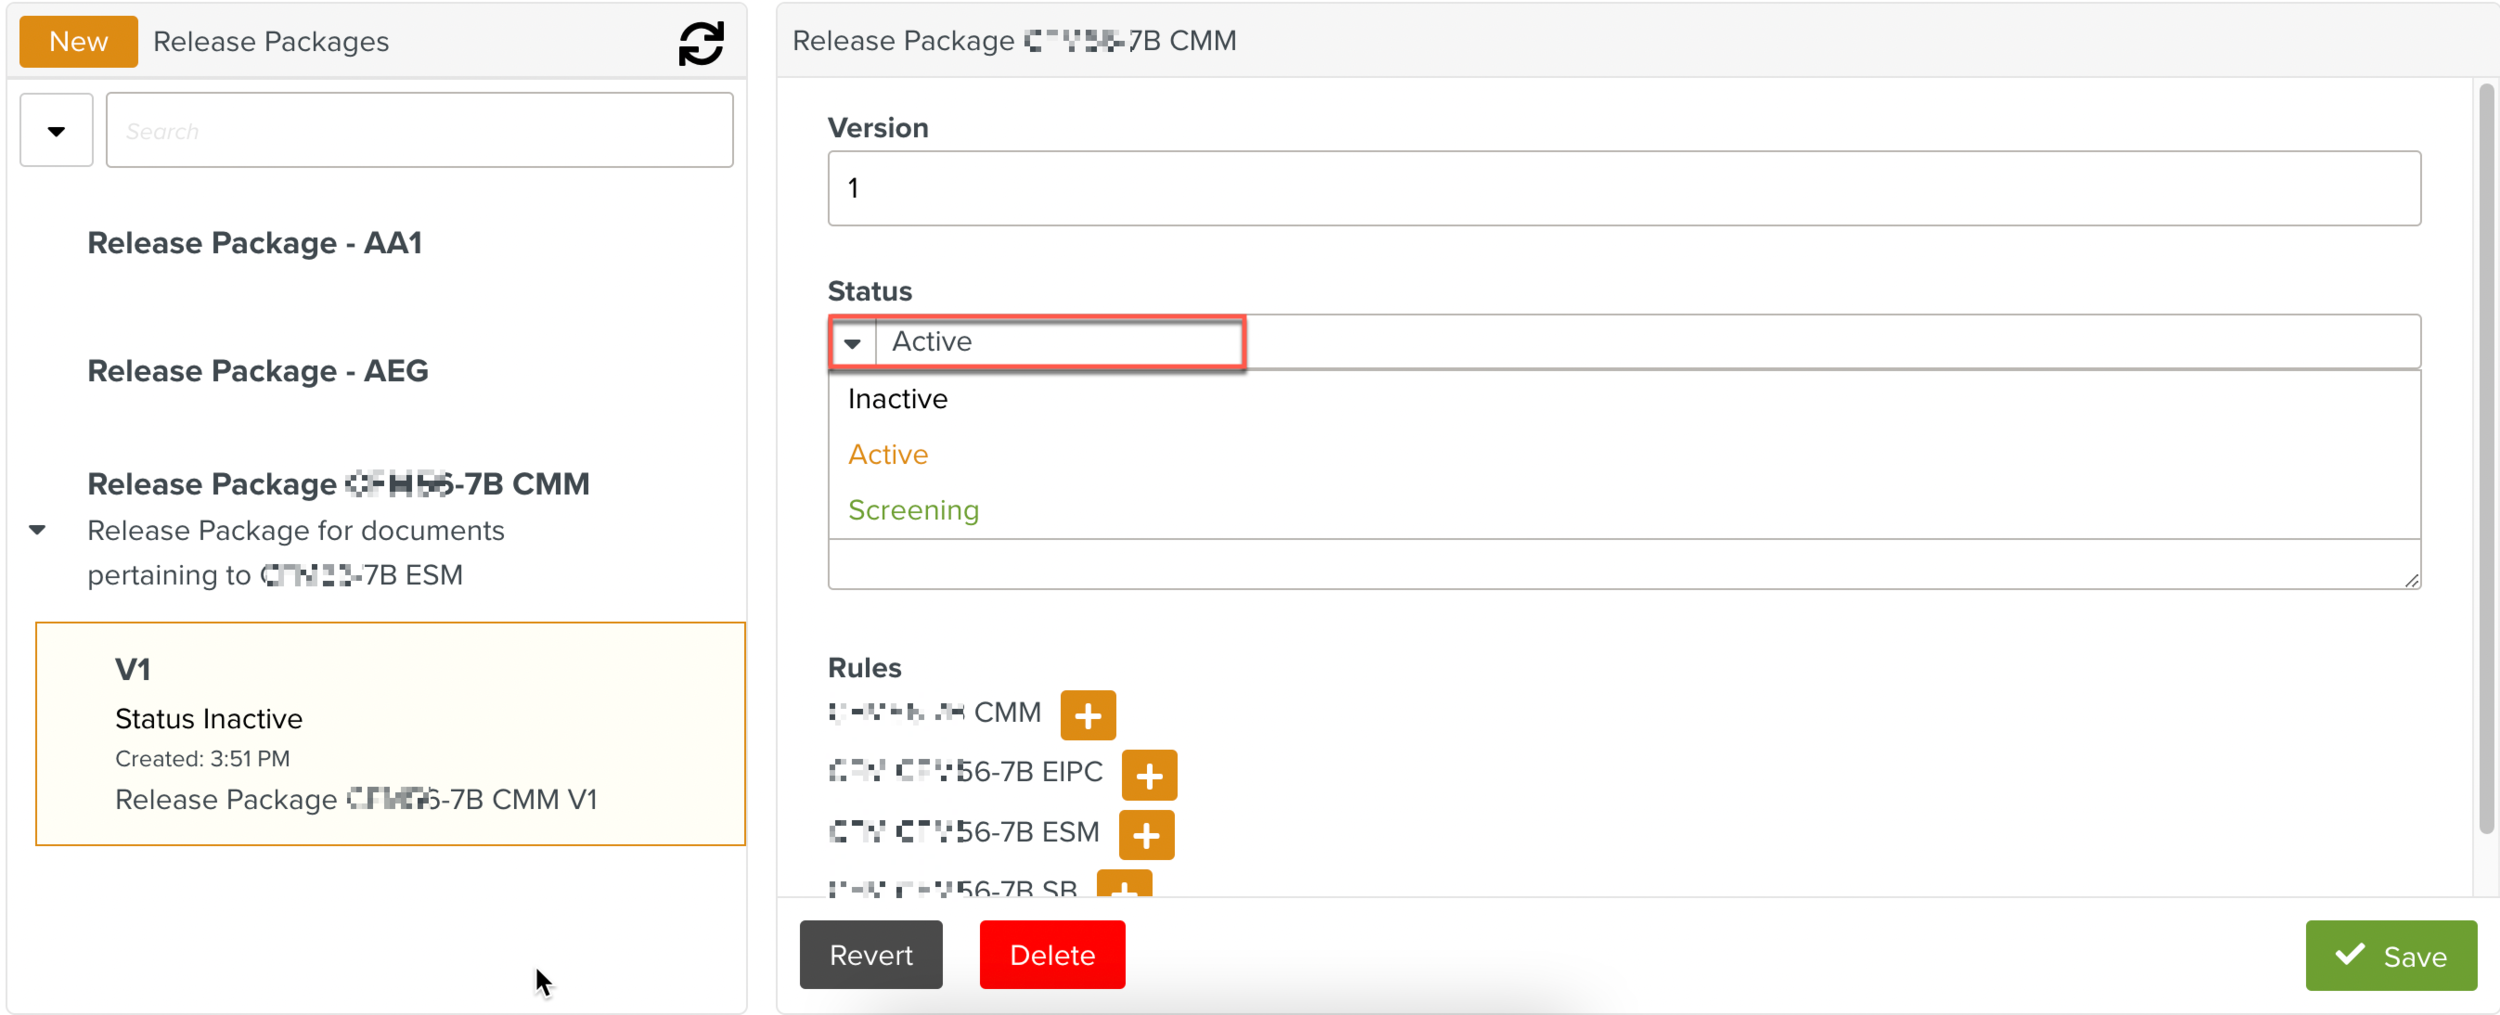This screenshot has height=1015, width=2500.
Task: Pick the Screening status option
Action: coord(912,510)
